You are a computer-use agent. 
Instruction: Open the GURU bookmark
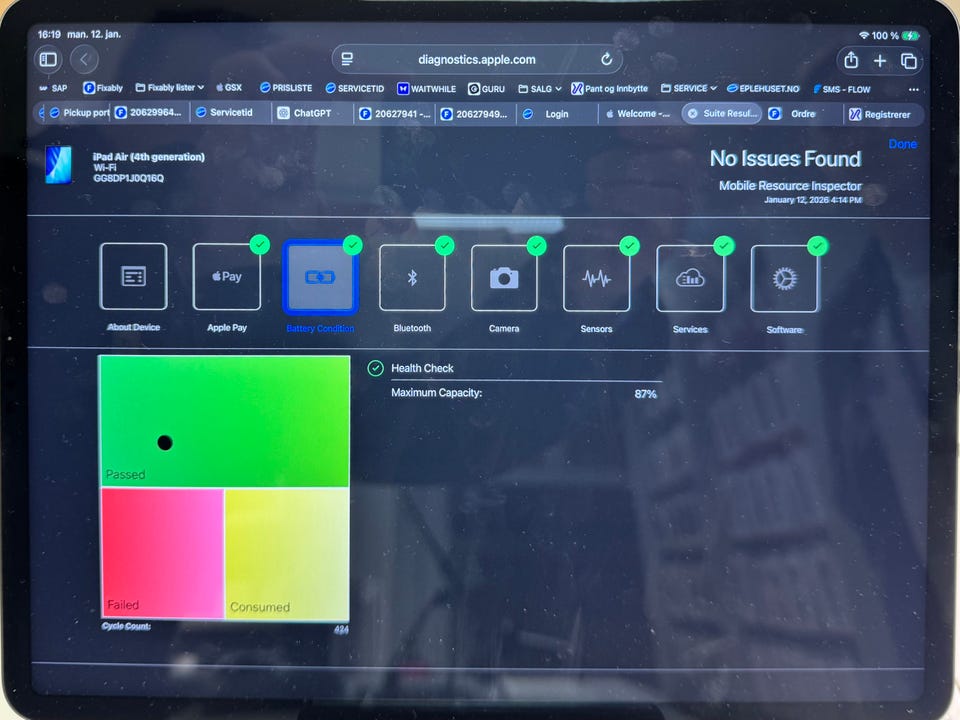point(487,89)
